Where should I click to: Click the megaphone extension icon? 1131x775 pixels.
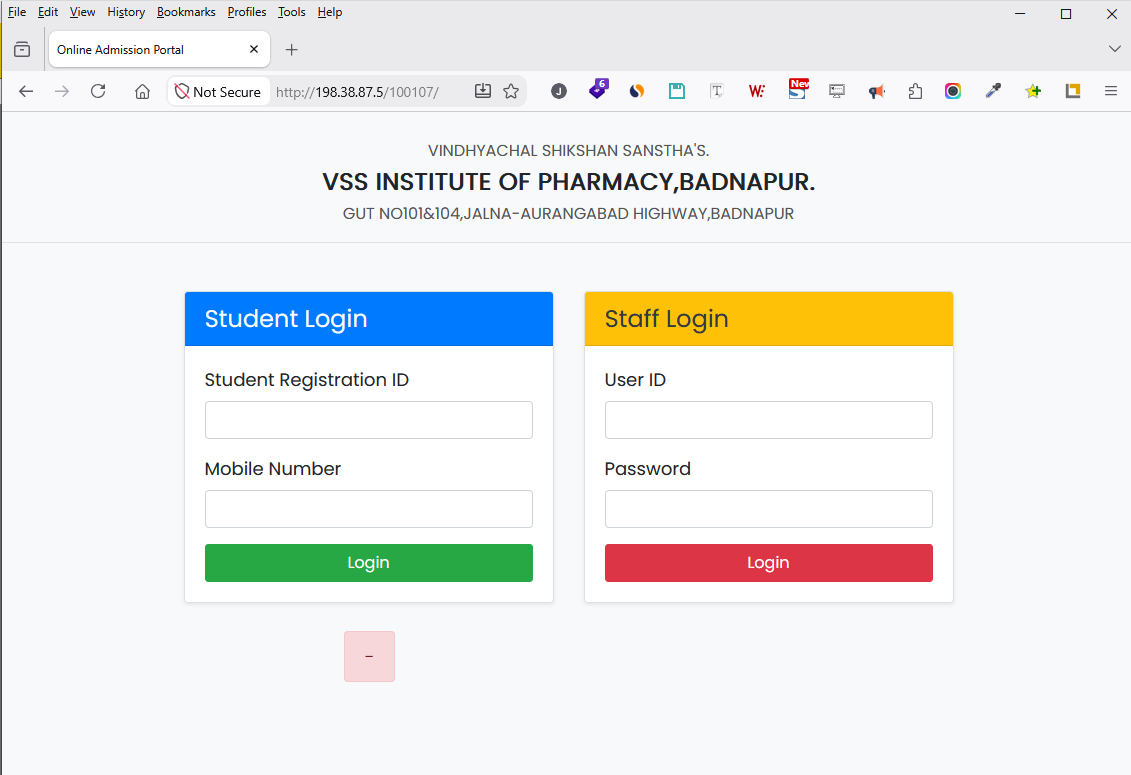[x=876, y=91]
